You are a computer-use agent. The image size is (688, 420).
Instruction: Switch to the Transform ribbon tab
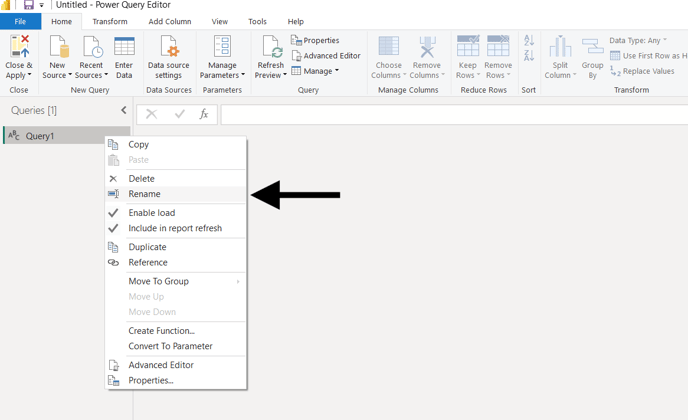tap(109, 21)
